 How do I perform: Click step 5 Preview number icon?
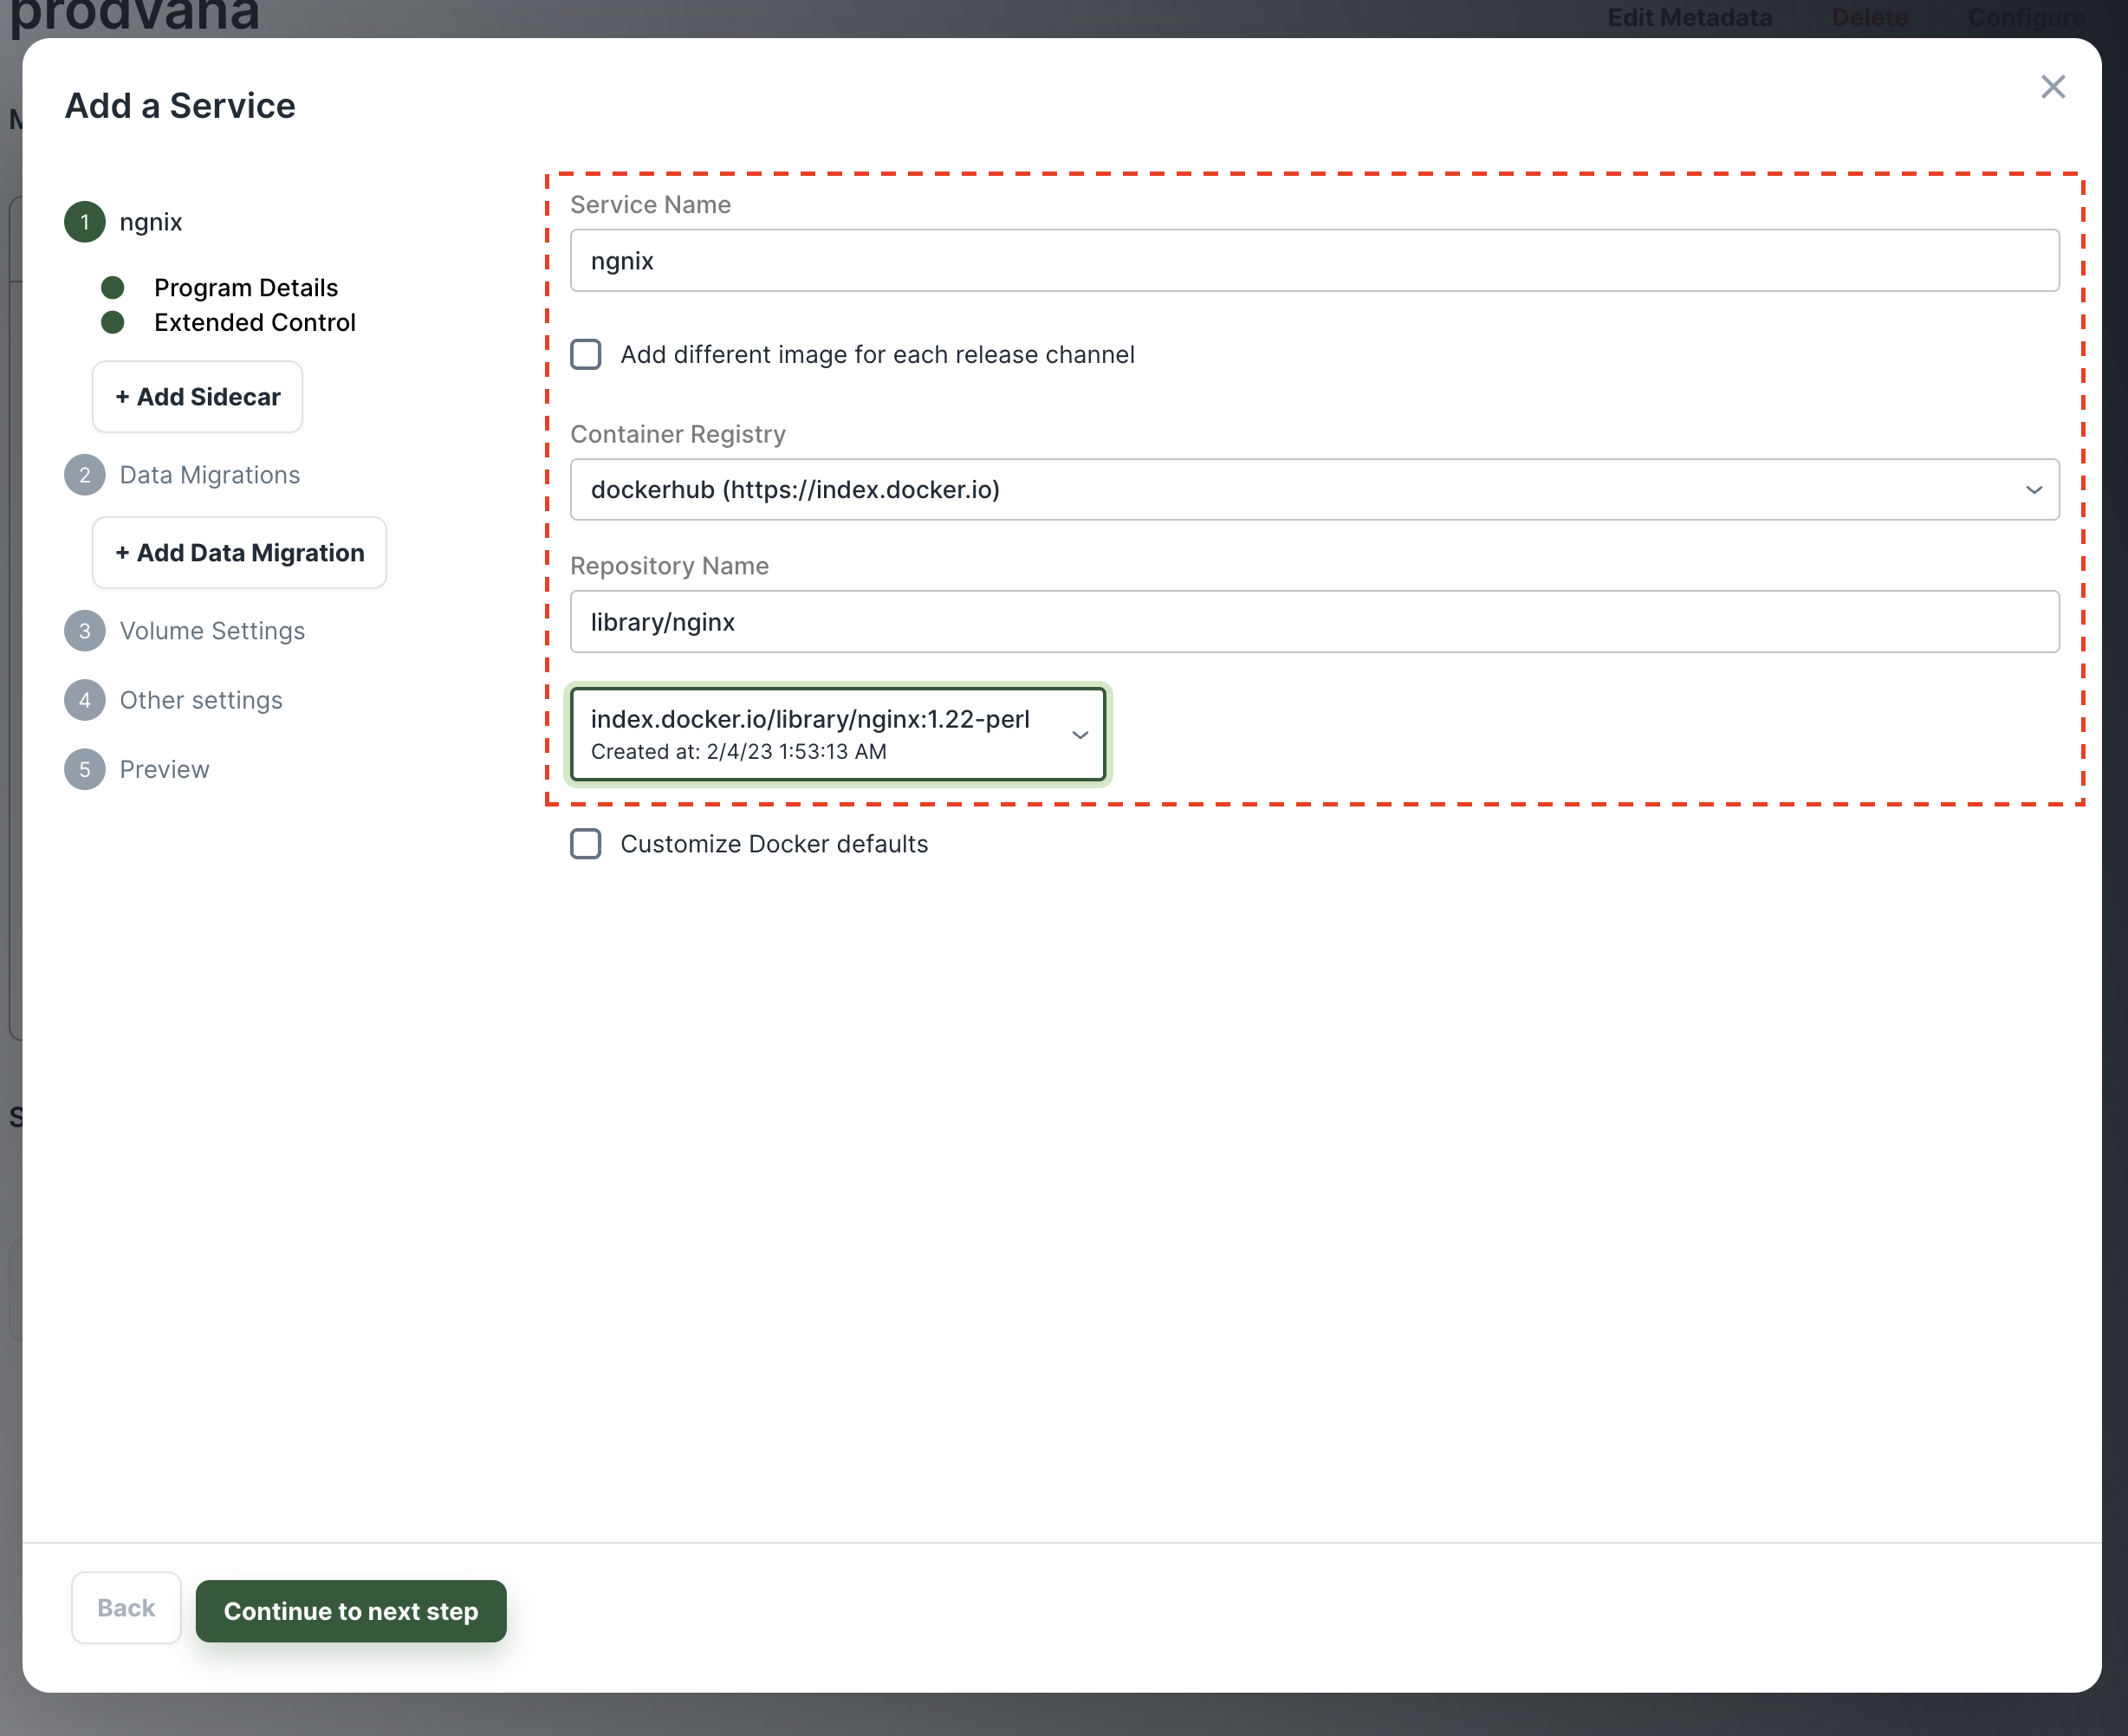pos(85,769)
